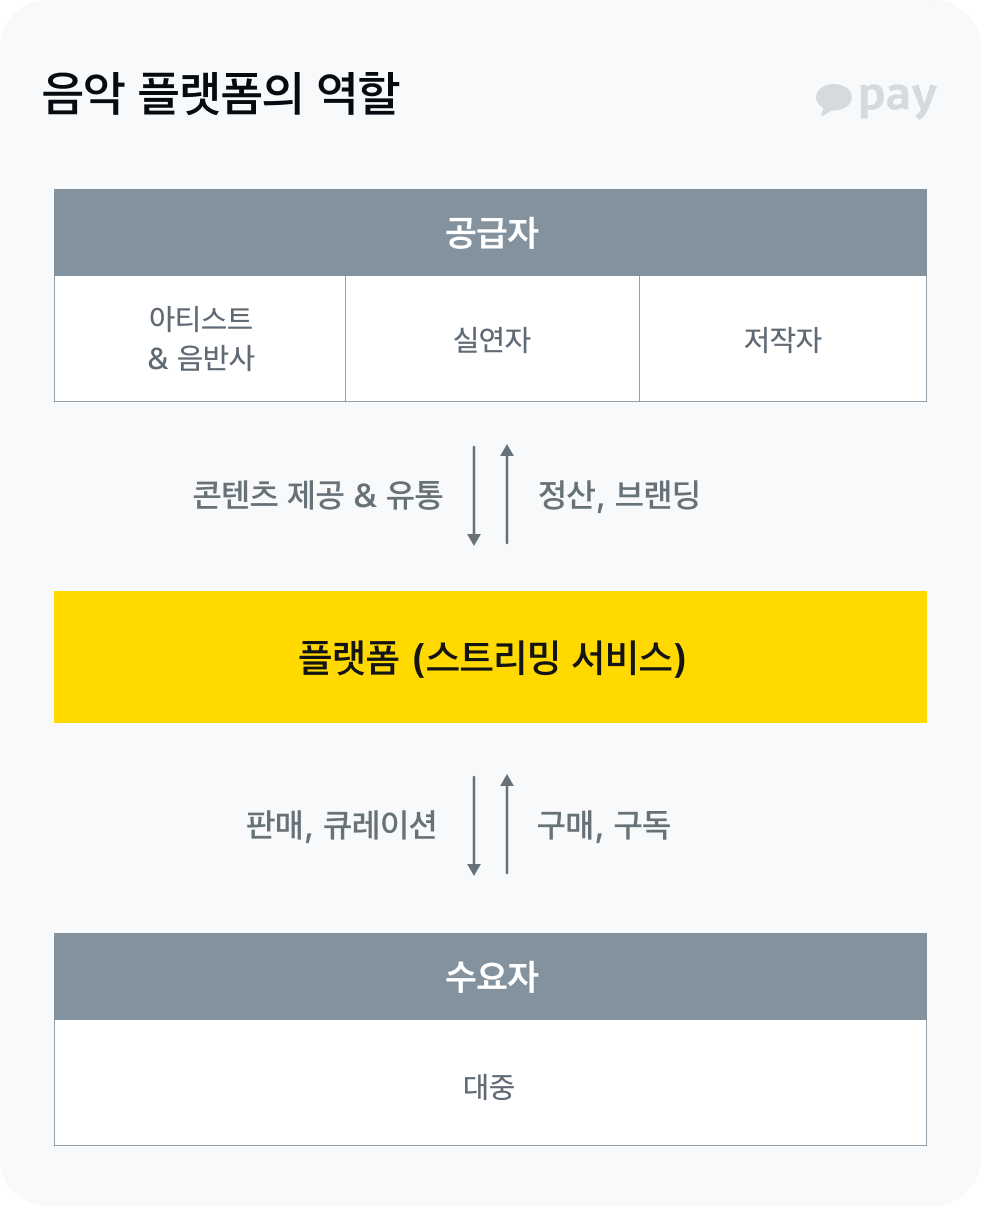The height and width of the screenshot is (1206, 981).
Task: Click the yellow 플랫폼 (스트리밍 서비스) box
Action: [490, 657]
